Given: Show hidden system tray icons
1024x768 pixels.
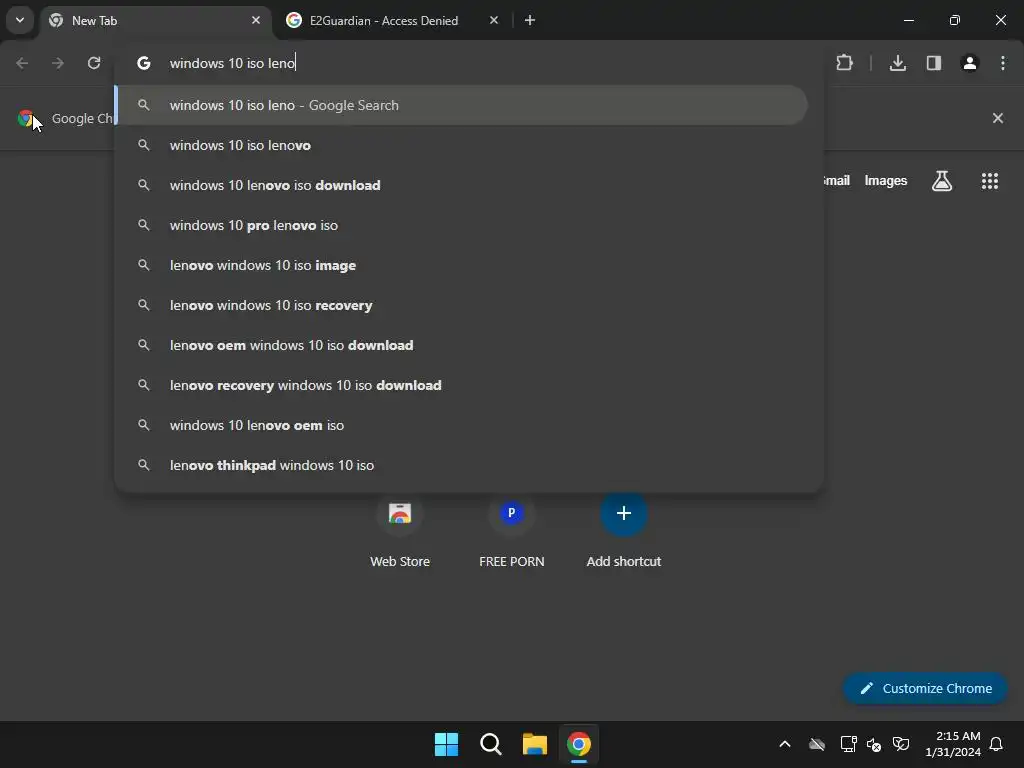Looking at the screenshot, I should (785, 744).
